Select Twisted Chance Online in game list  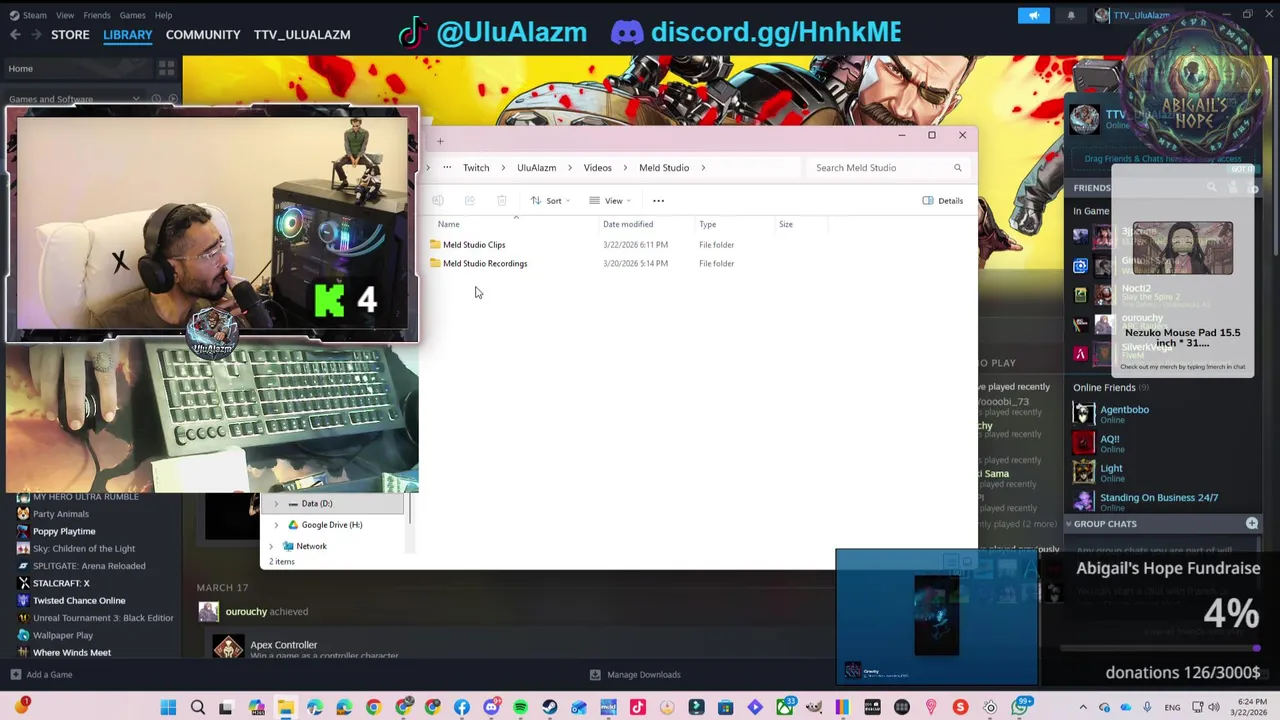[79, 600]
